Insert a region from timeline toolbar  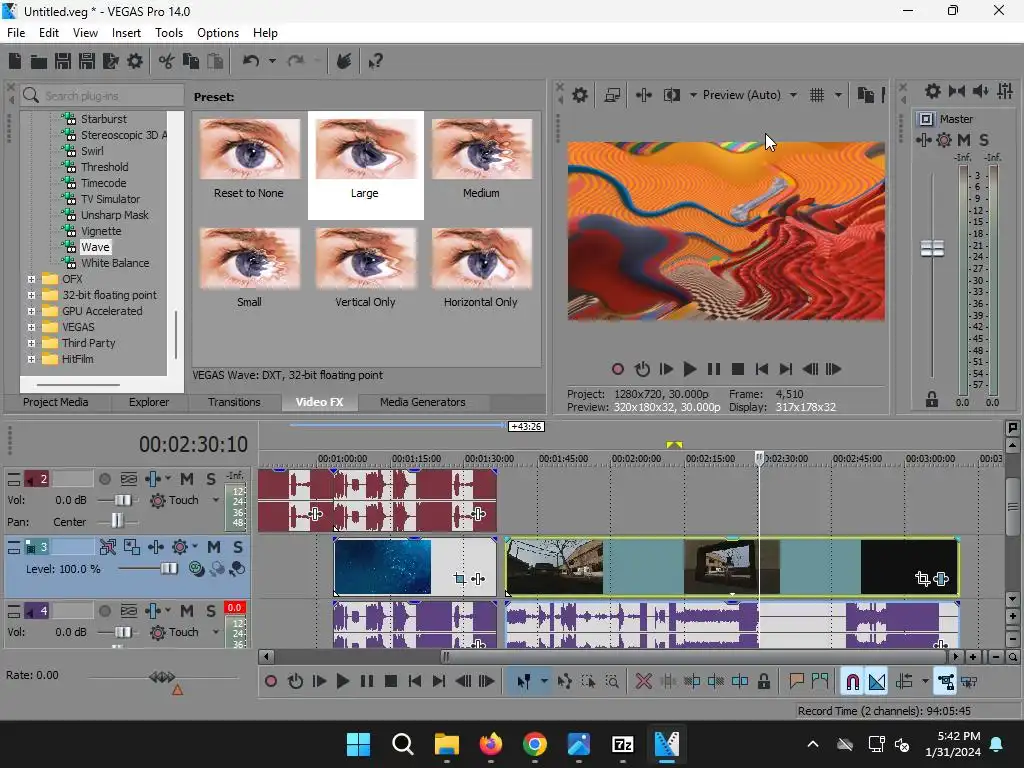[820, 682]
